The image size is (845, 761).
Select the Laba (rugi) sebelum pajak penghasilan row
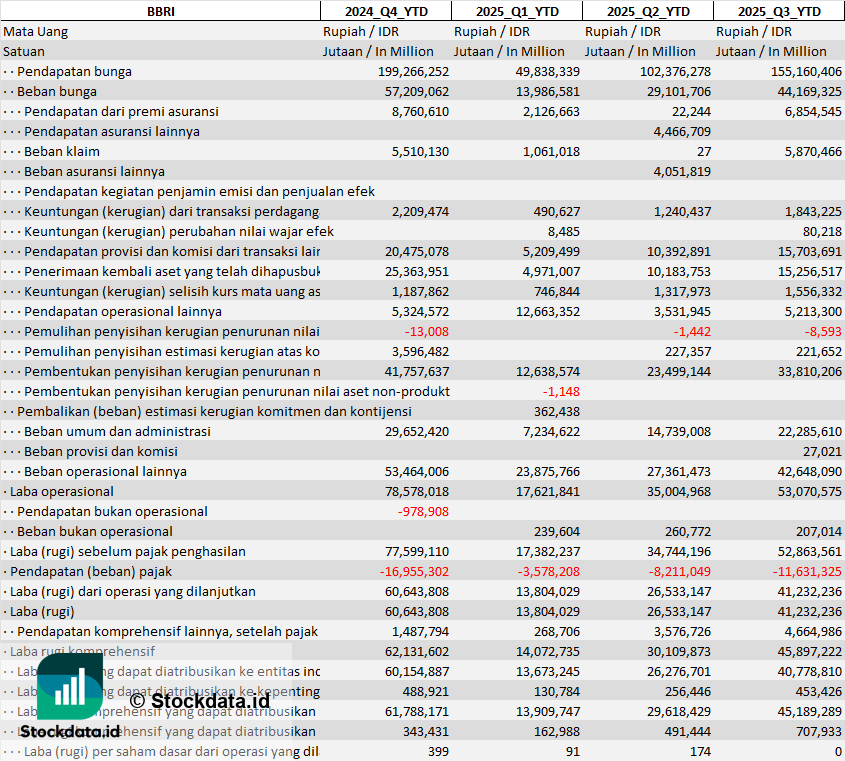pyautogui.click(x=127, y=551)
